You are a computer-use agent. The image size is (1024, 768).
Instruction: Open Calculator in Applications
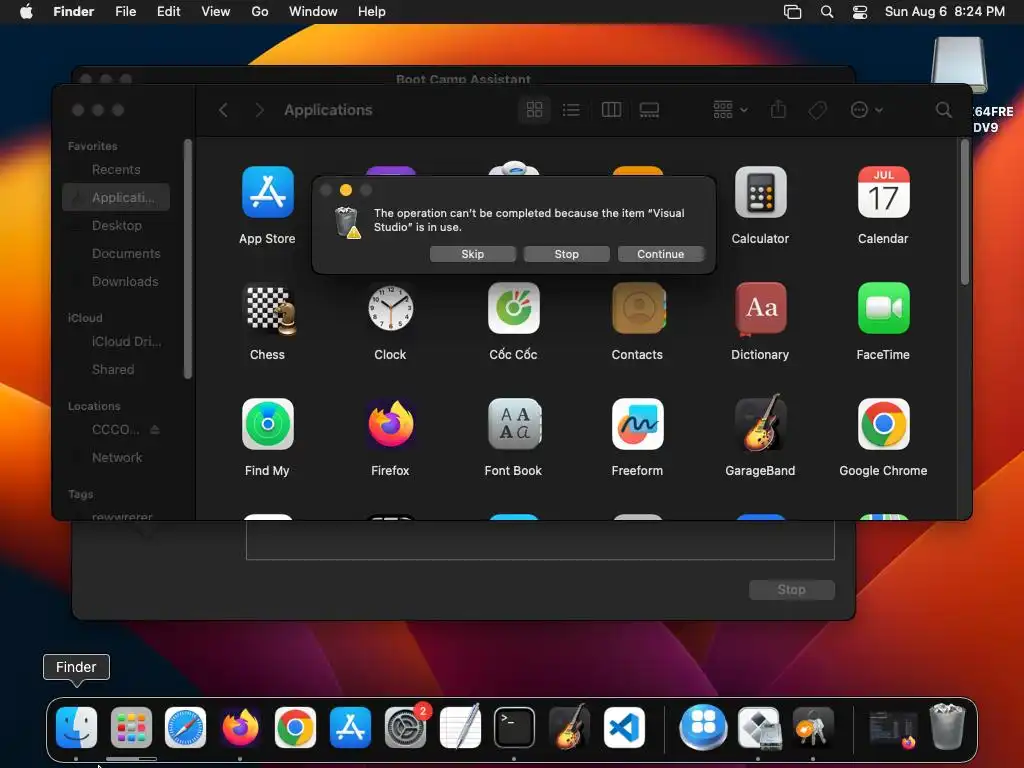[x=760, y=192]
